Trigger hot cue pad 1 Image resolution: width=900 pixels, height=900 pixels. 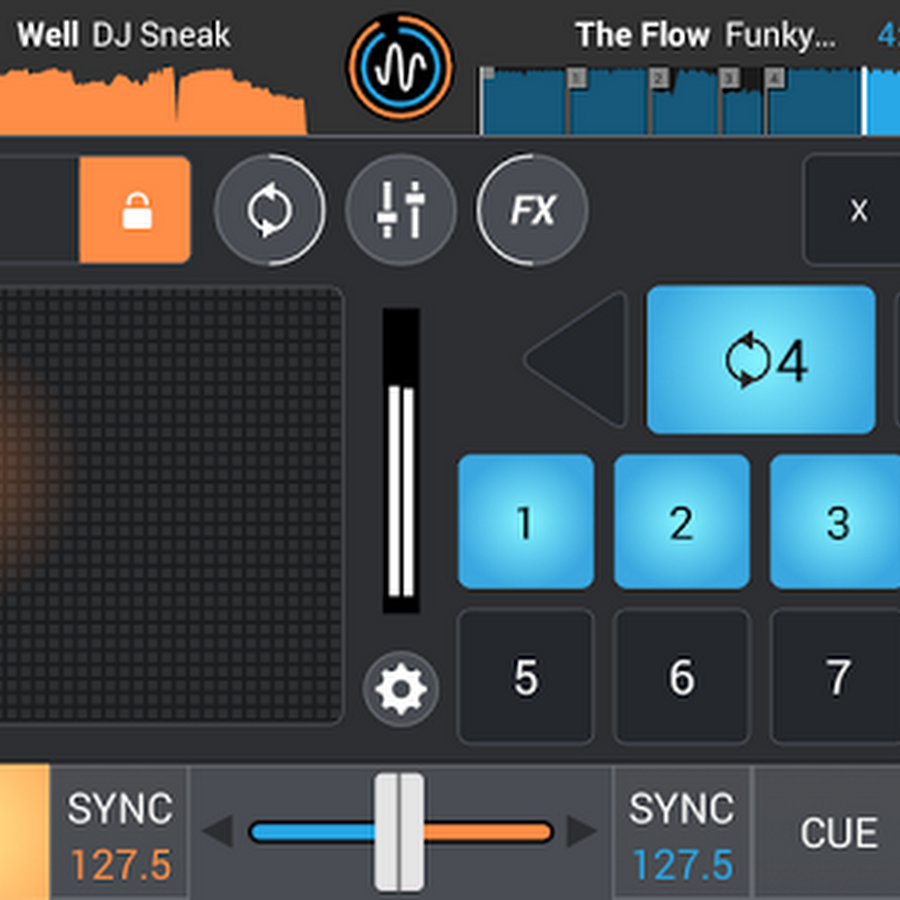pyautogui.click(x=526, y=522)
